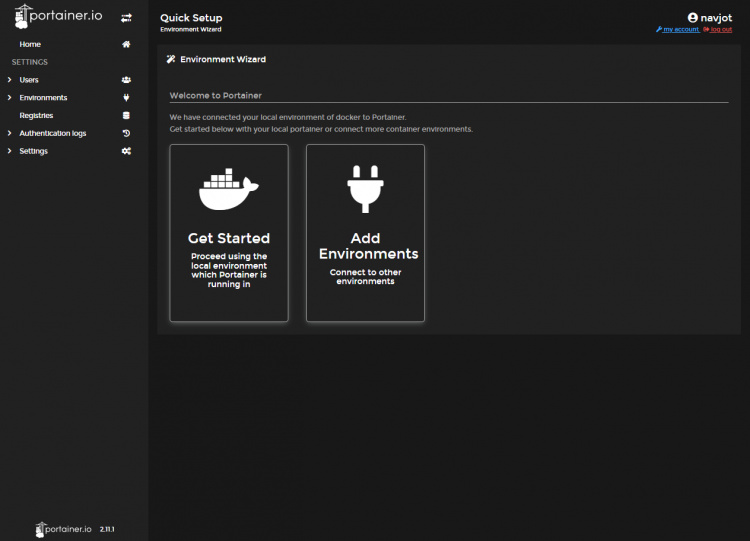Click the portainer.io logo at top left
Viewport: 750px width, 541px height.
point(59,17)
